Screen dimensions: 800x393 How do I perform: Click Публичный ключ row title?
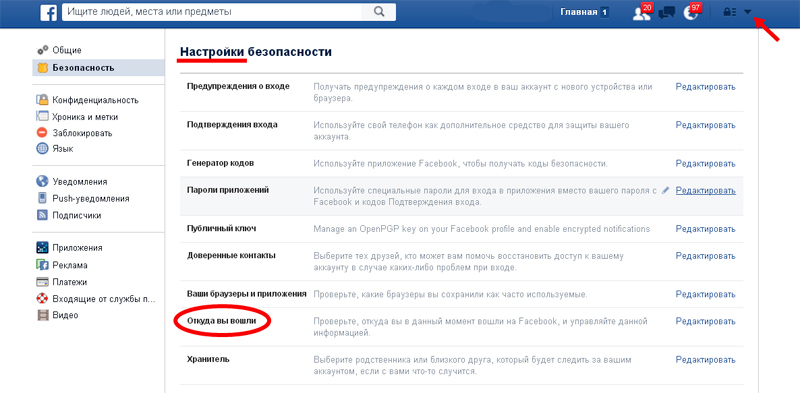(221, 228)
